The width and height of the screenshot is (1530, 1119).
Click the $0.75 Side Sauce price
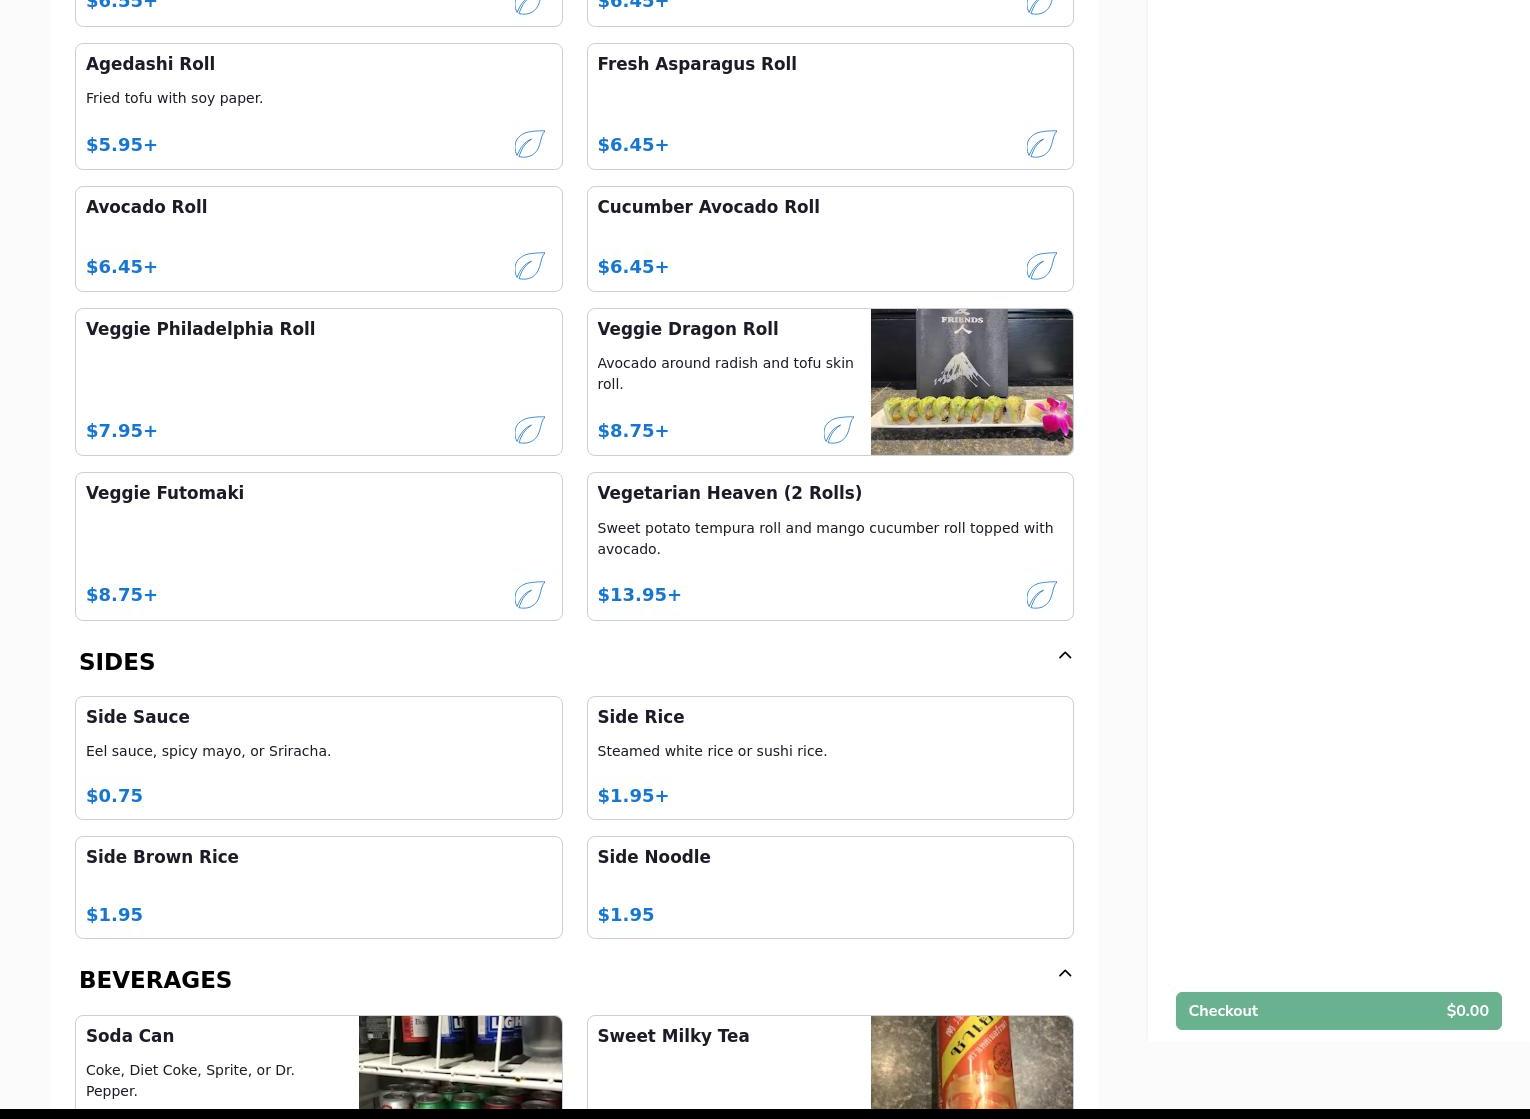(114, 796)
